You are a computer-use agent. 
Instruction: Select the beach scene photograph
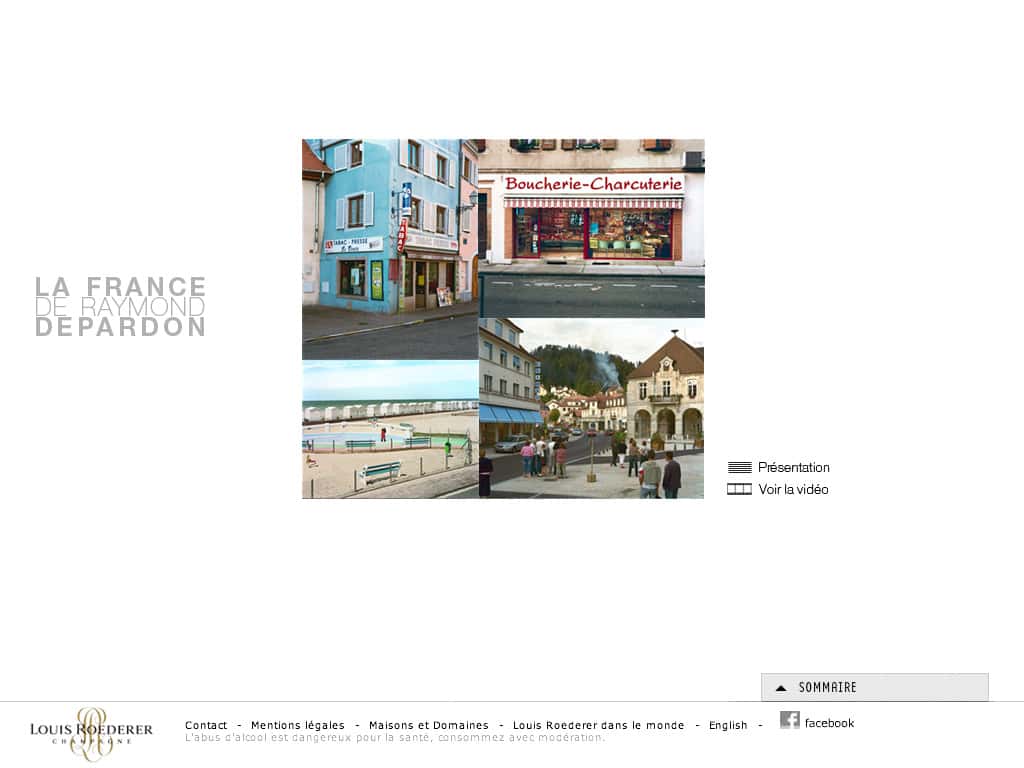click(x=388, y=428)
